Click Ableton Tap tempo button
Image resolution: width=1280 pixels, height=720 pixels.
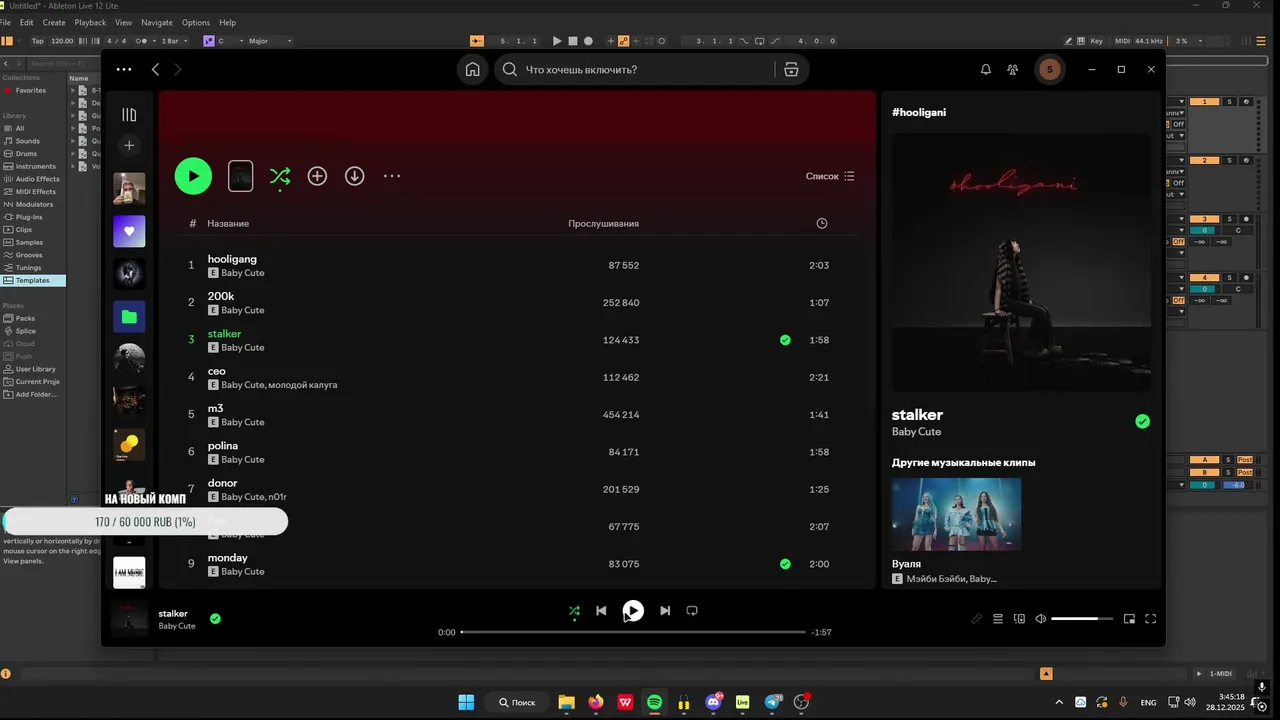click(x=37, y=41)
